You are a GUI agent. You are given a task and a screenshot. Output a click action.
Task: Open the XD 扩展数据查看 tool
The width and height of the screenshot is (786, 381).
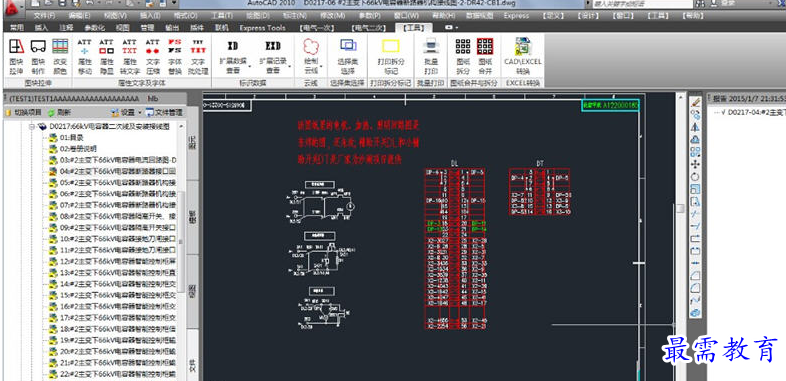233,56
